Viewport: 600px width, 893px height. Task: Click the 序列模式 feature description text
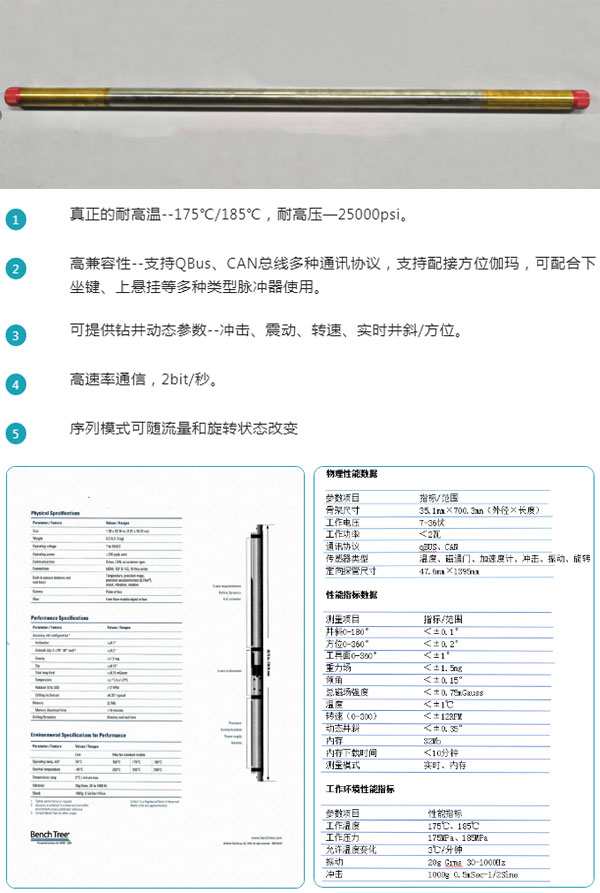coord(183,428)
